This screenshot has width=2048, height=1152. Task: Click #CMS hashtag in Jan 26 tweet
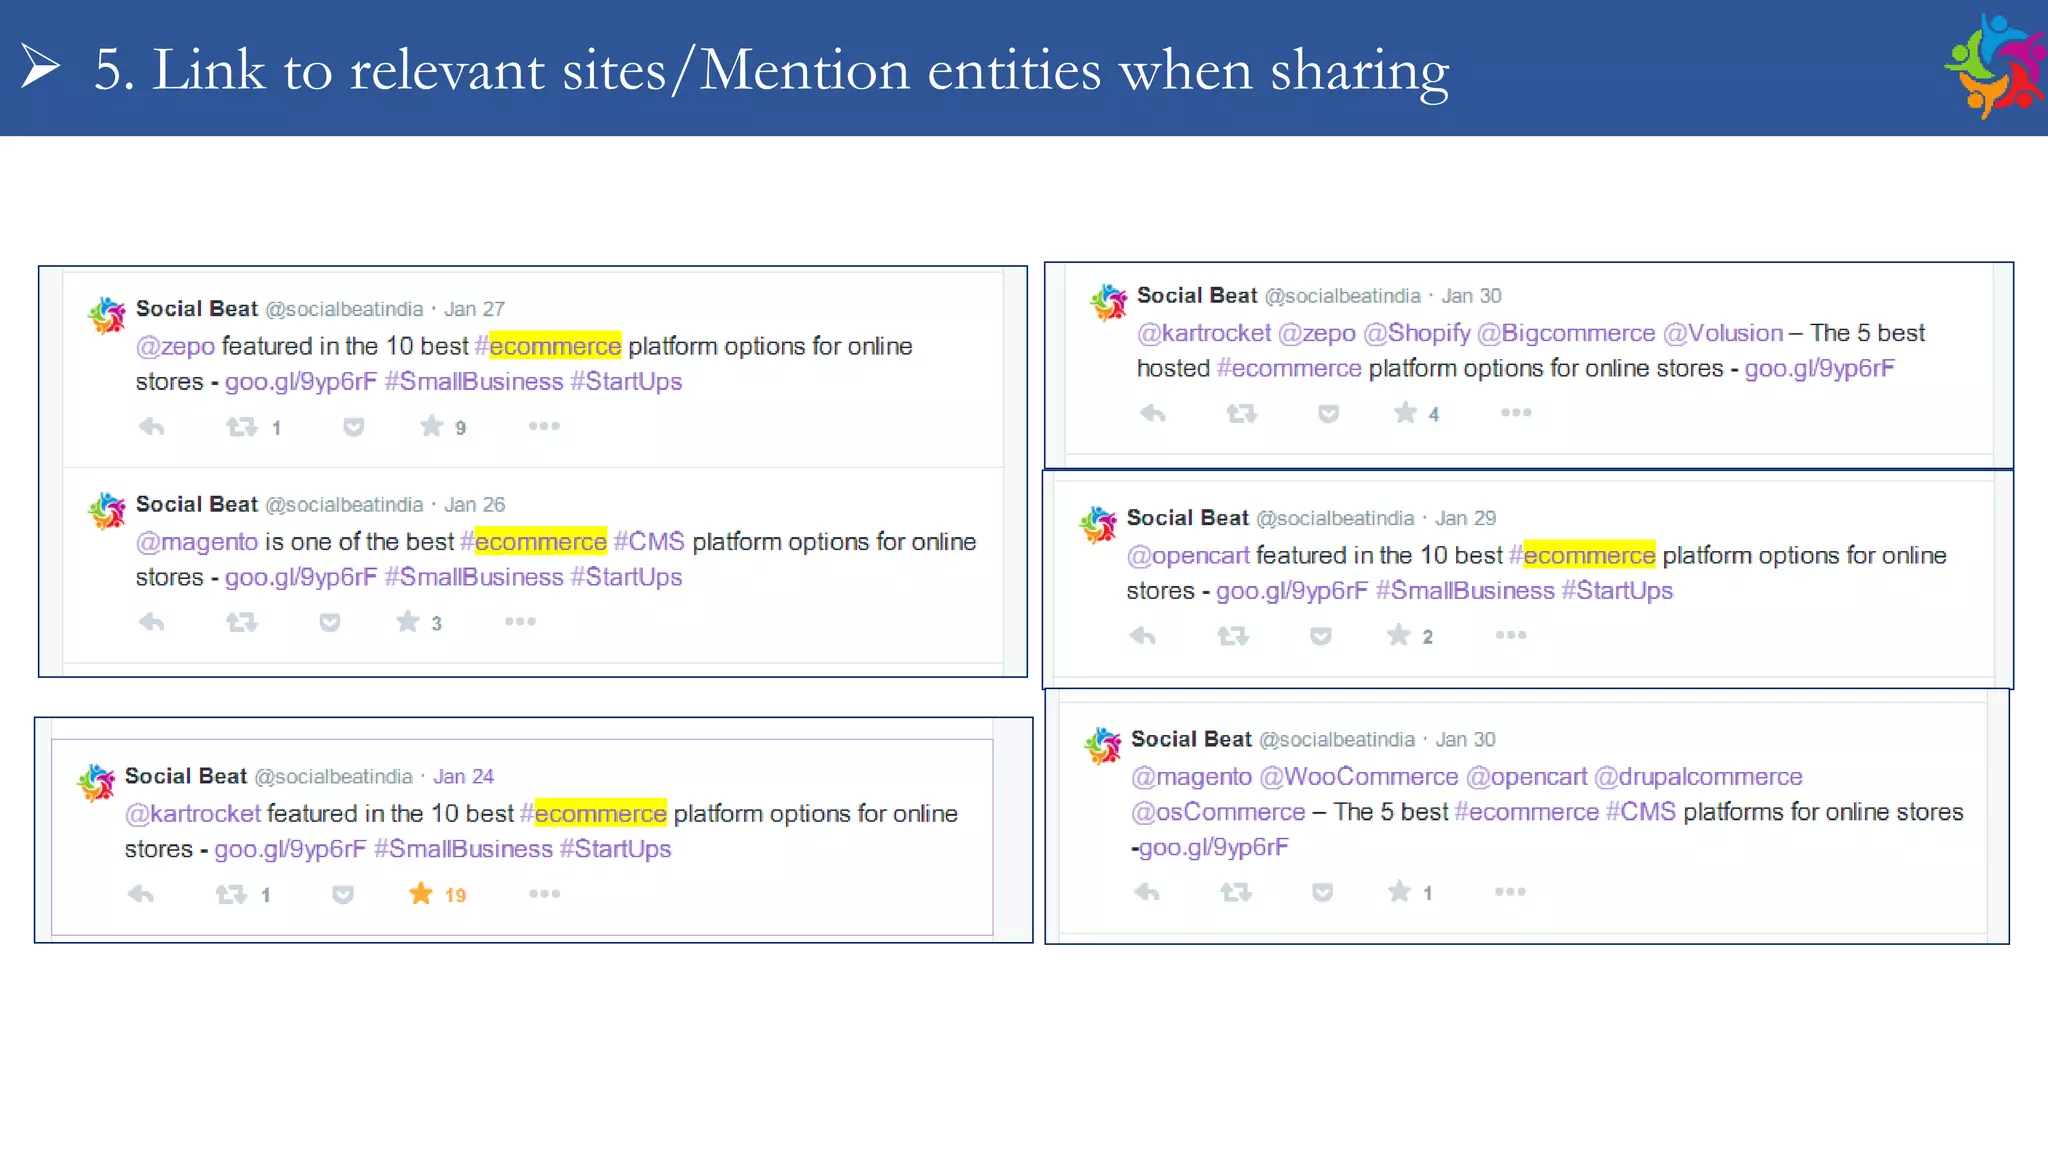click(649, 542)
